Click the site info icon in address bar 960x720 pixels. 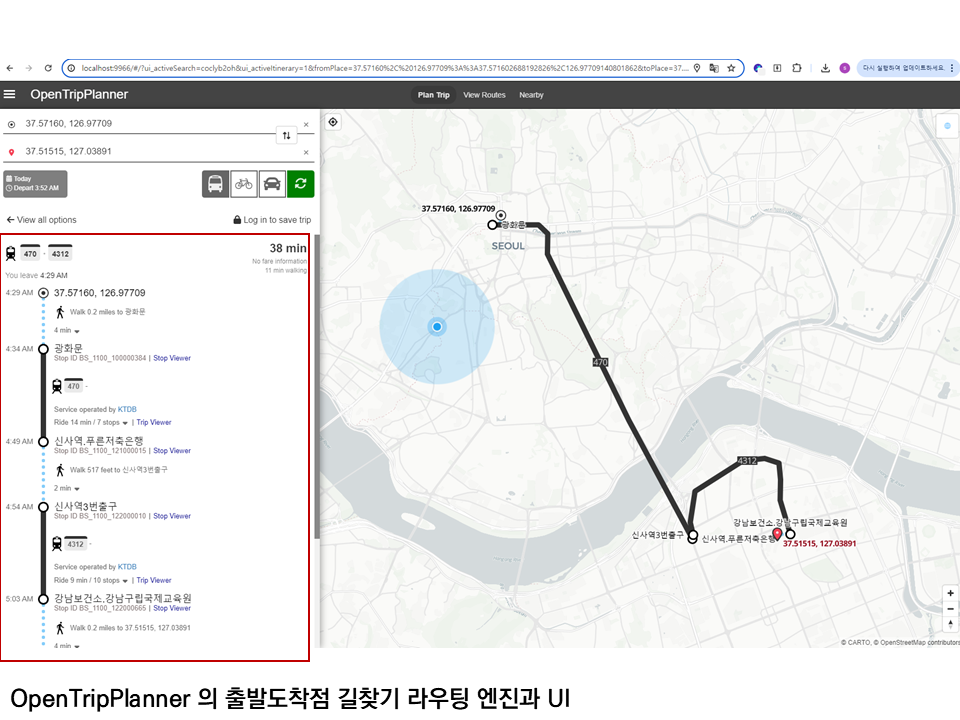coord(71,68)
